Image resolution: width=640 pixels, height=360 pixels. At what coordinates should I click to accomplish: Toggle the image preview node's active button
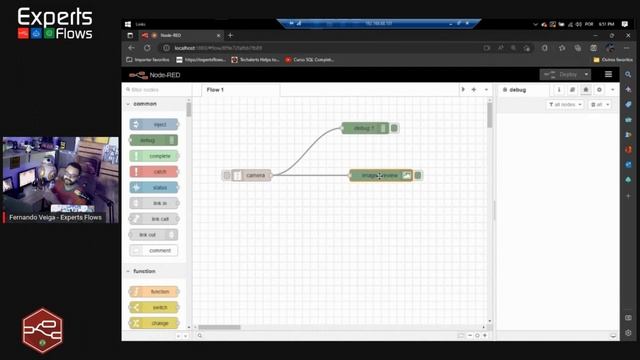click(418, 176)
